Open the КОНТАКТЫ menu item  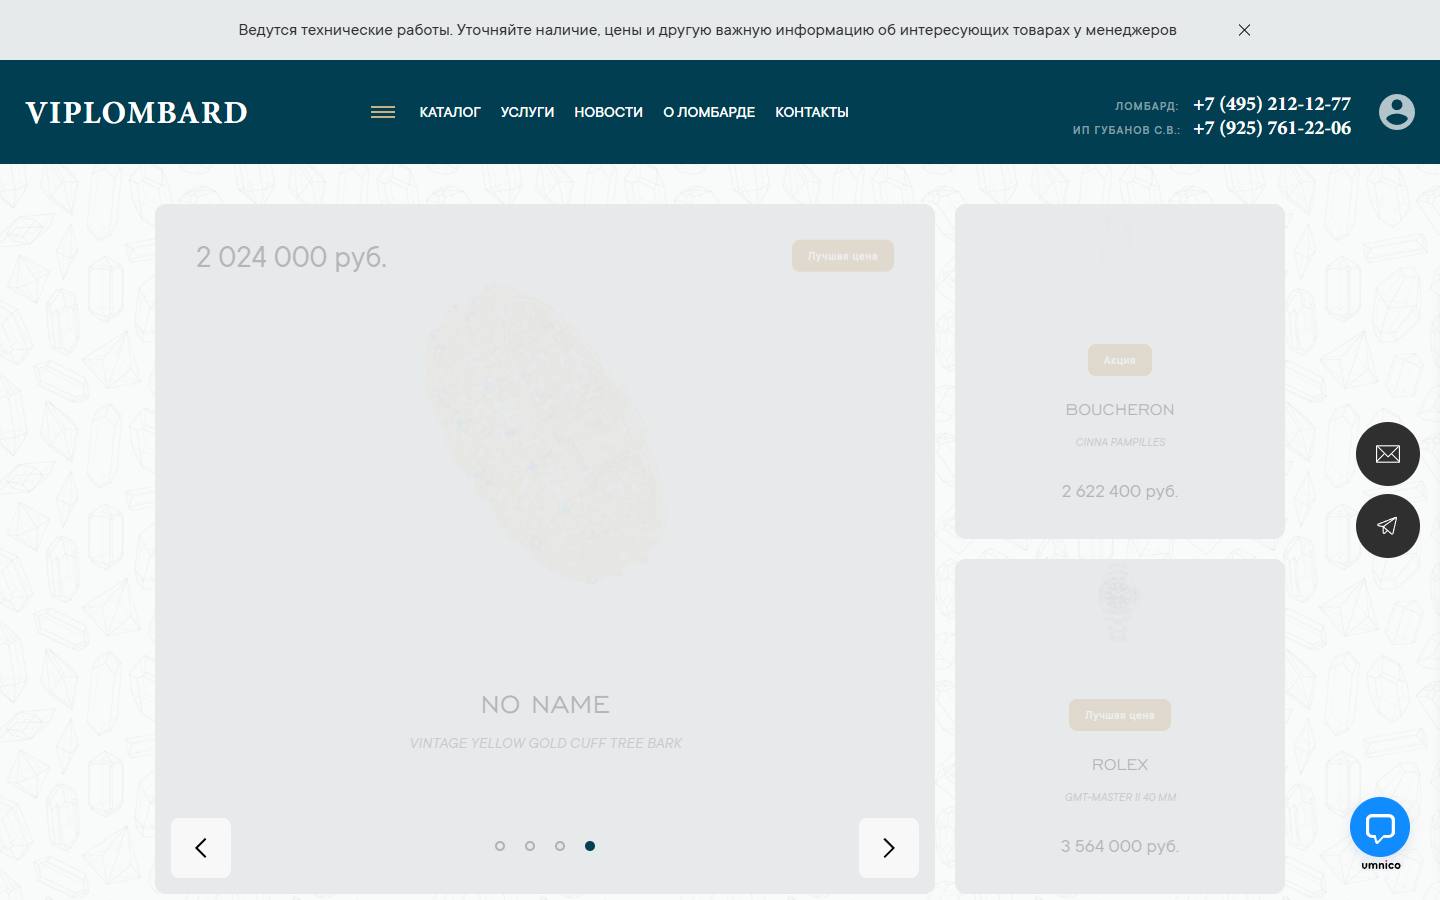coord(812,112)
